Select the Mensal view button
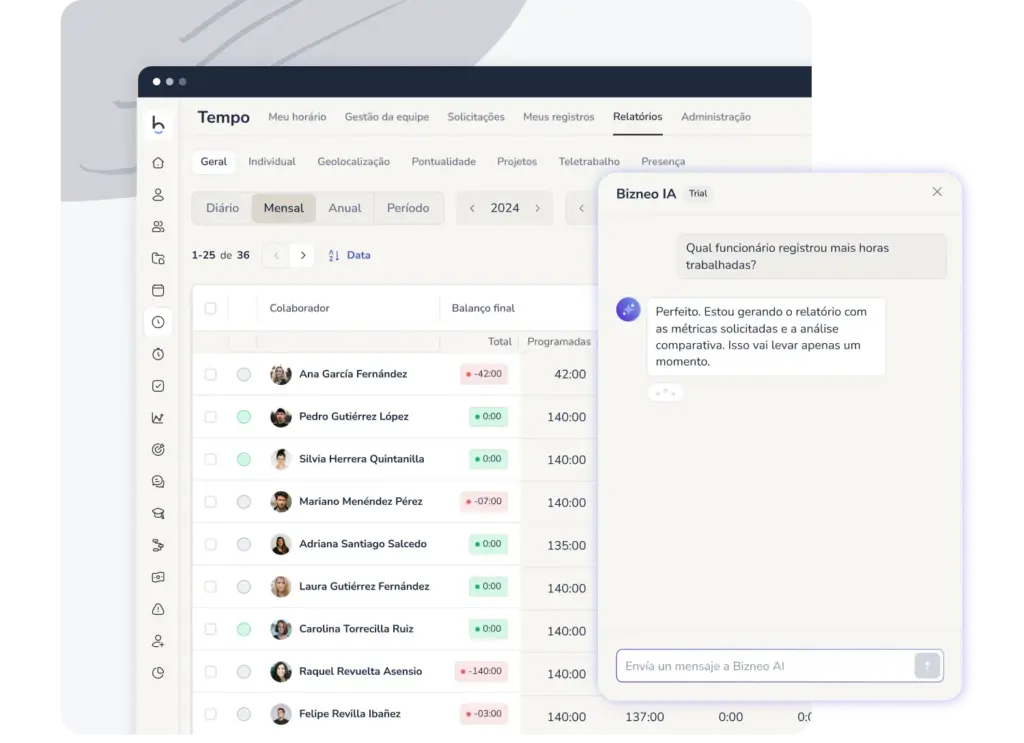Viewport: 1024px width, 743px height. click(283, 208)
